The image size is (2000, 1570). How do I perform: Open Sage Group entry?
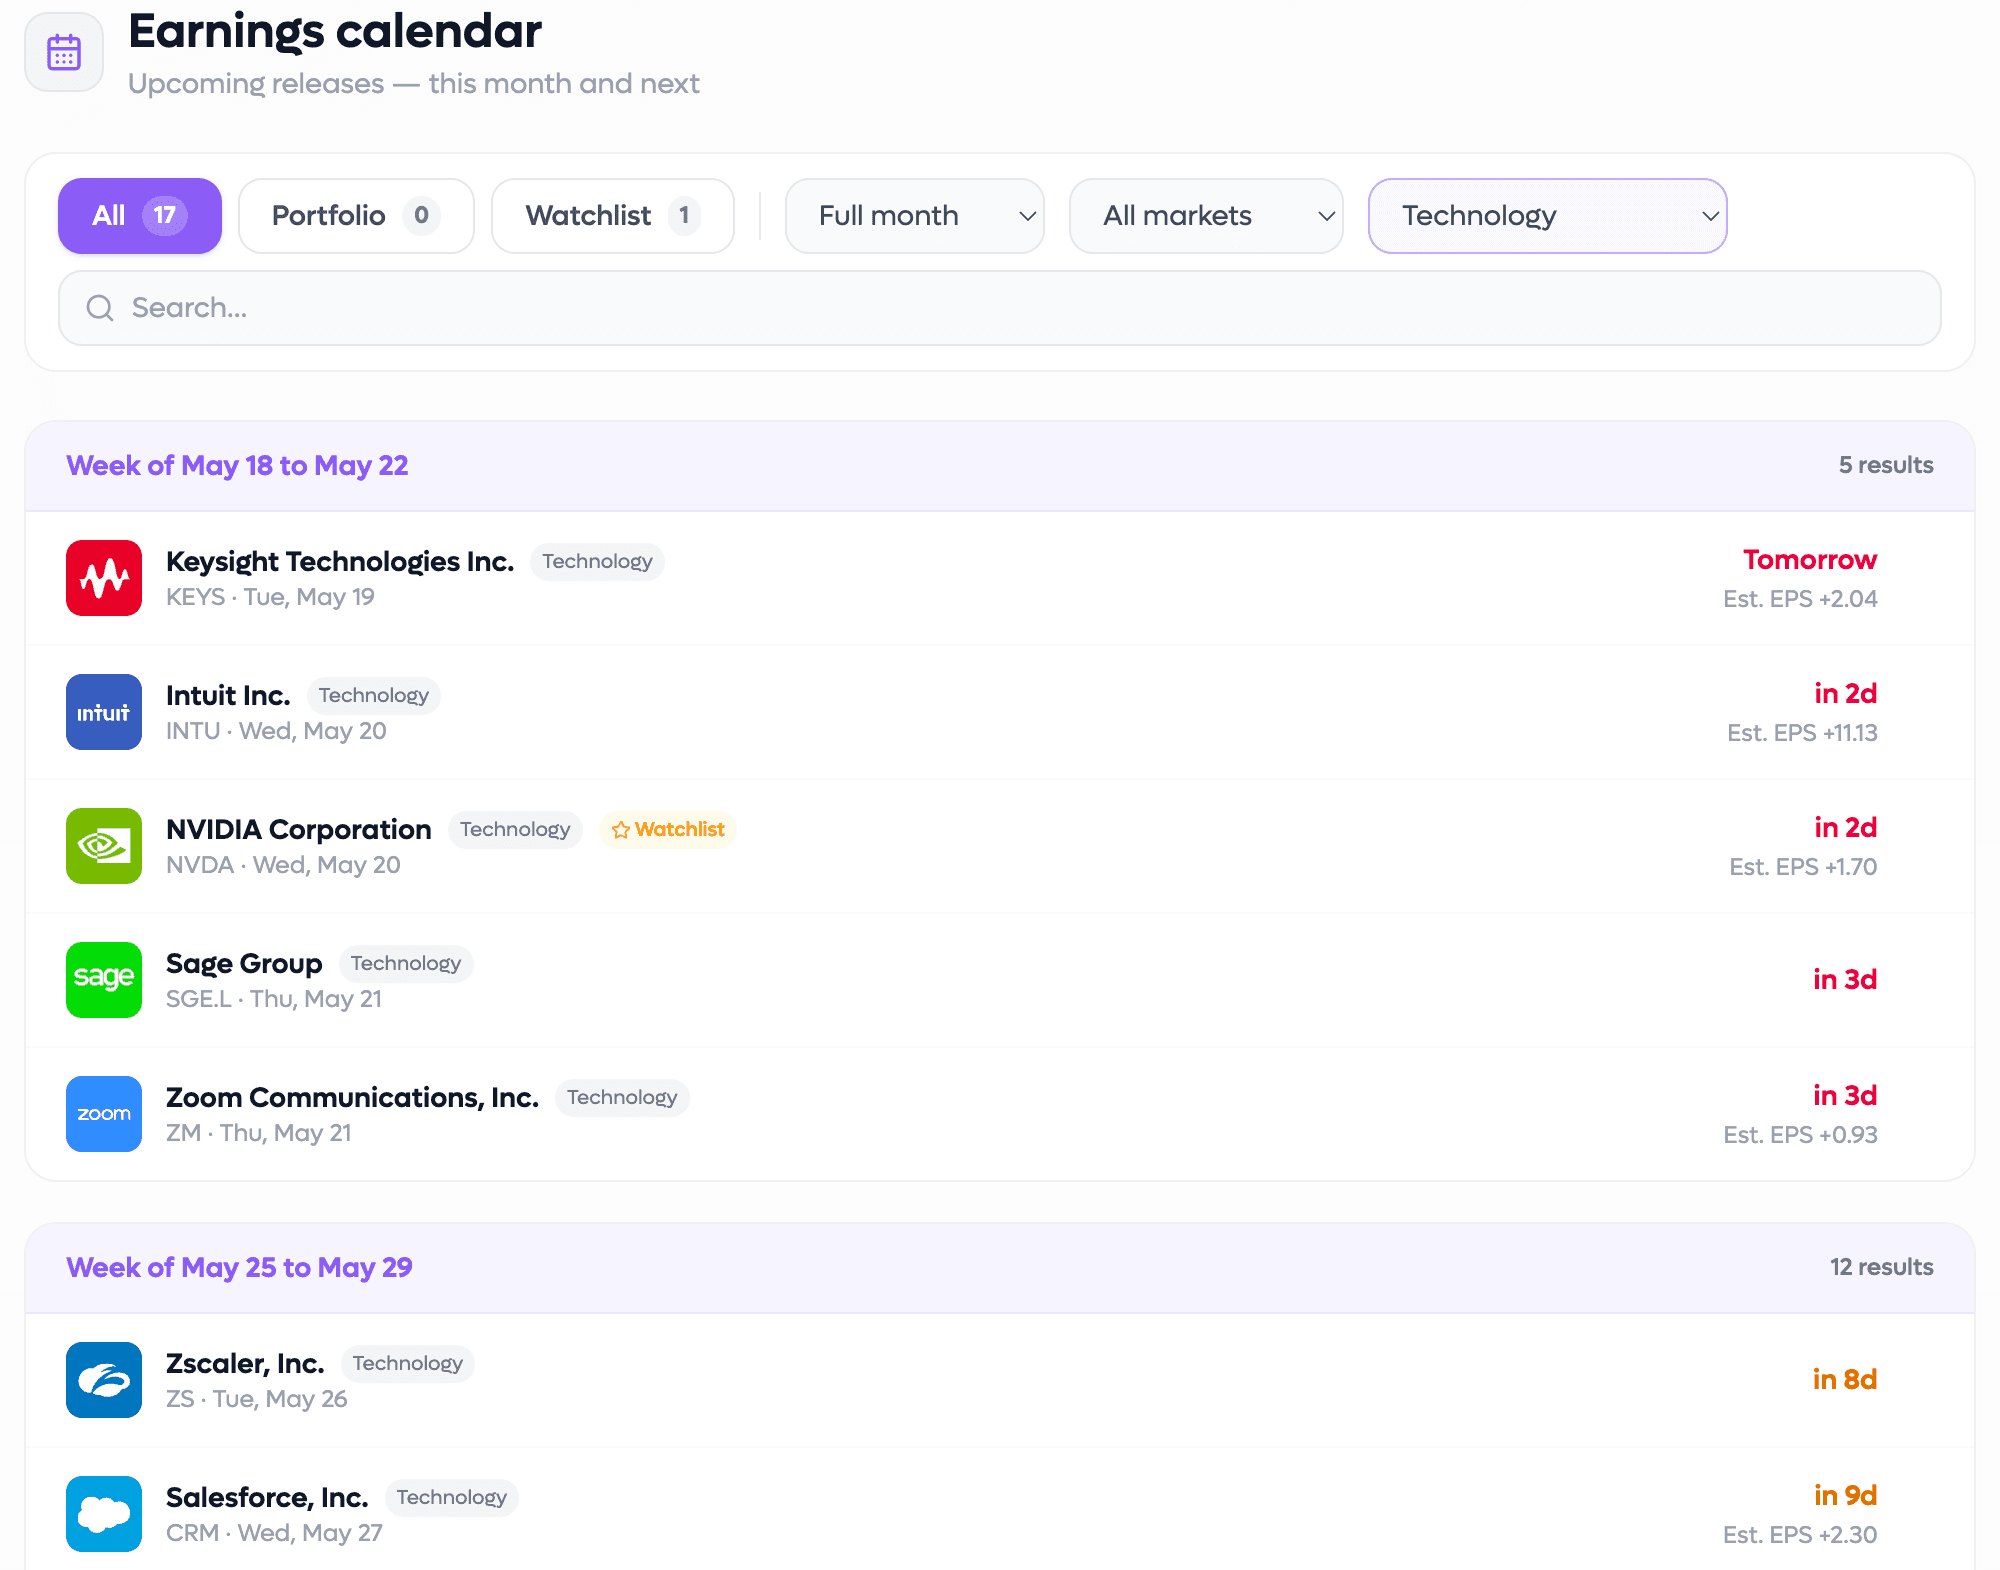tap(1000, 980)
